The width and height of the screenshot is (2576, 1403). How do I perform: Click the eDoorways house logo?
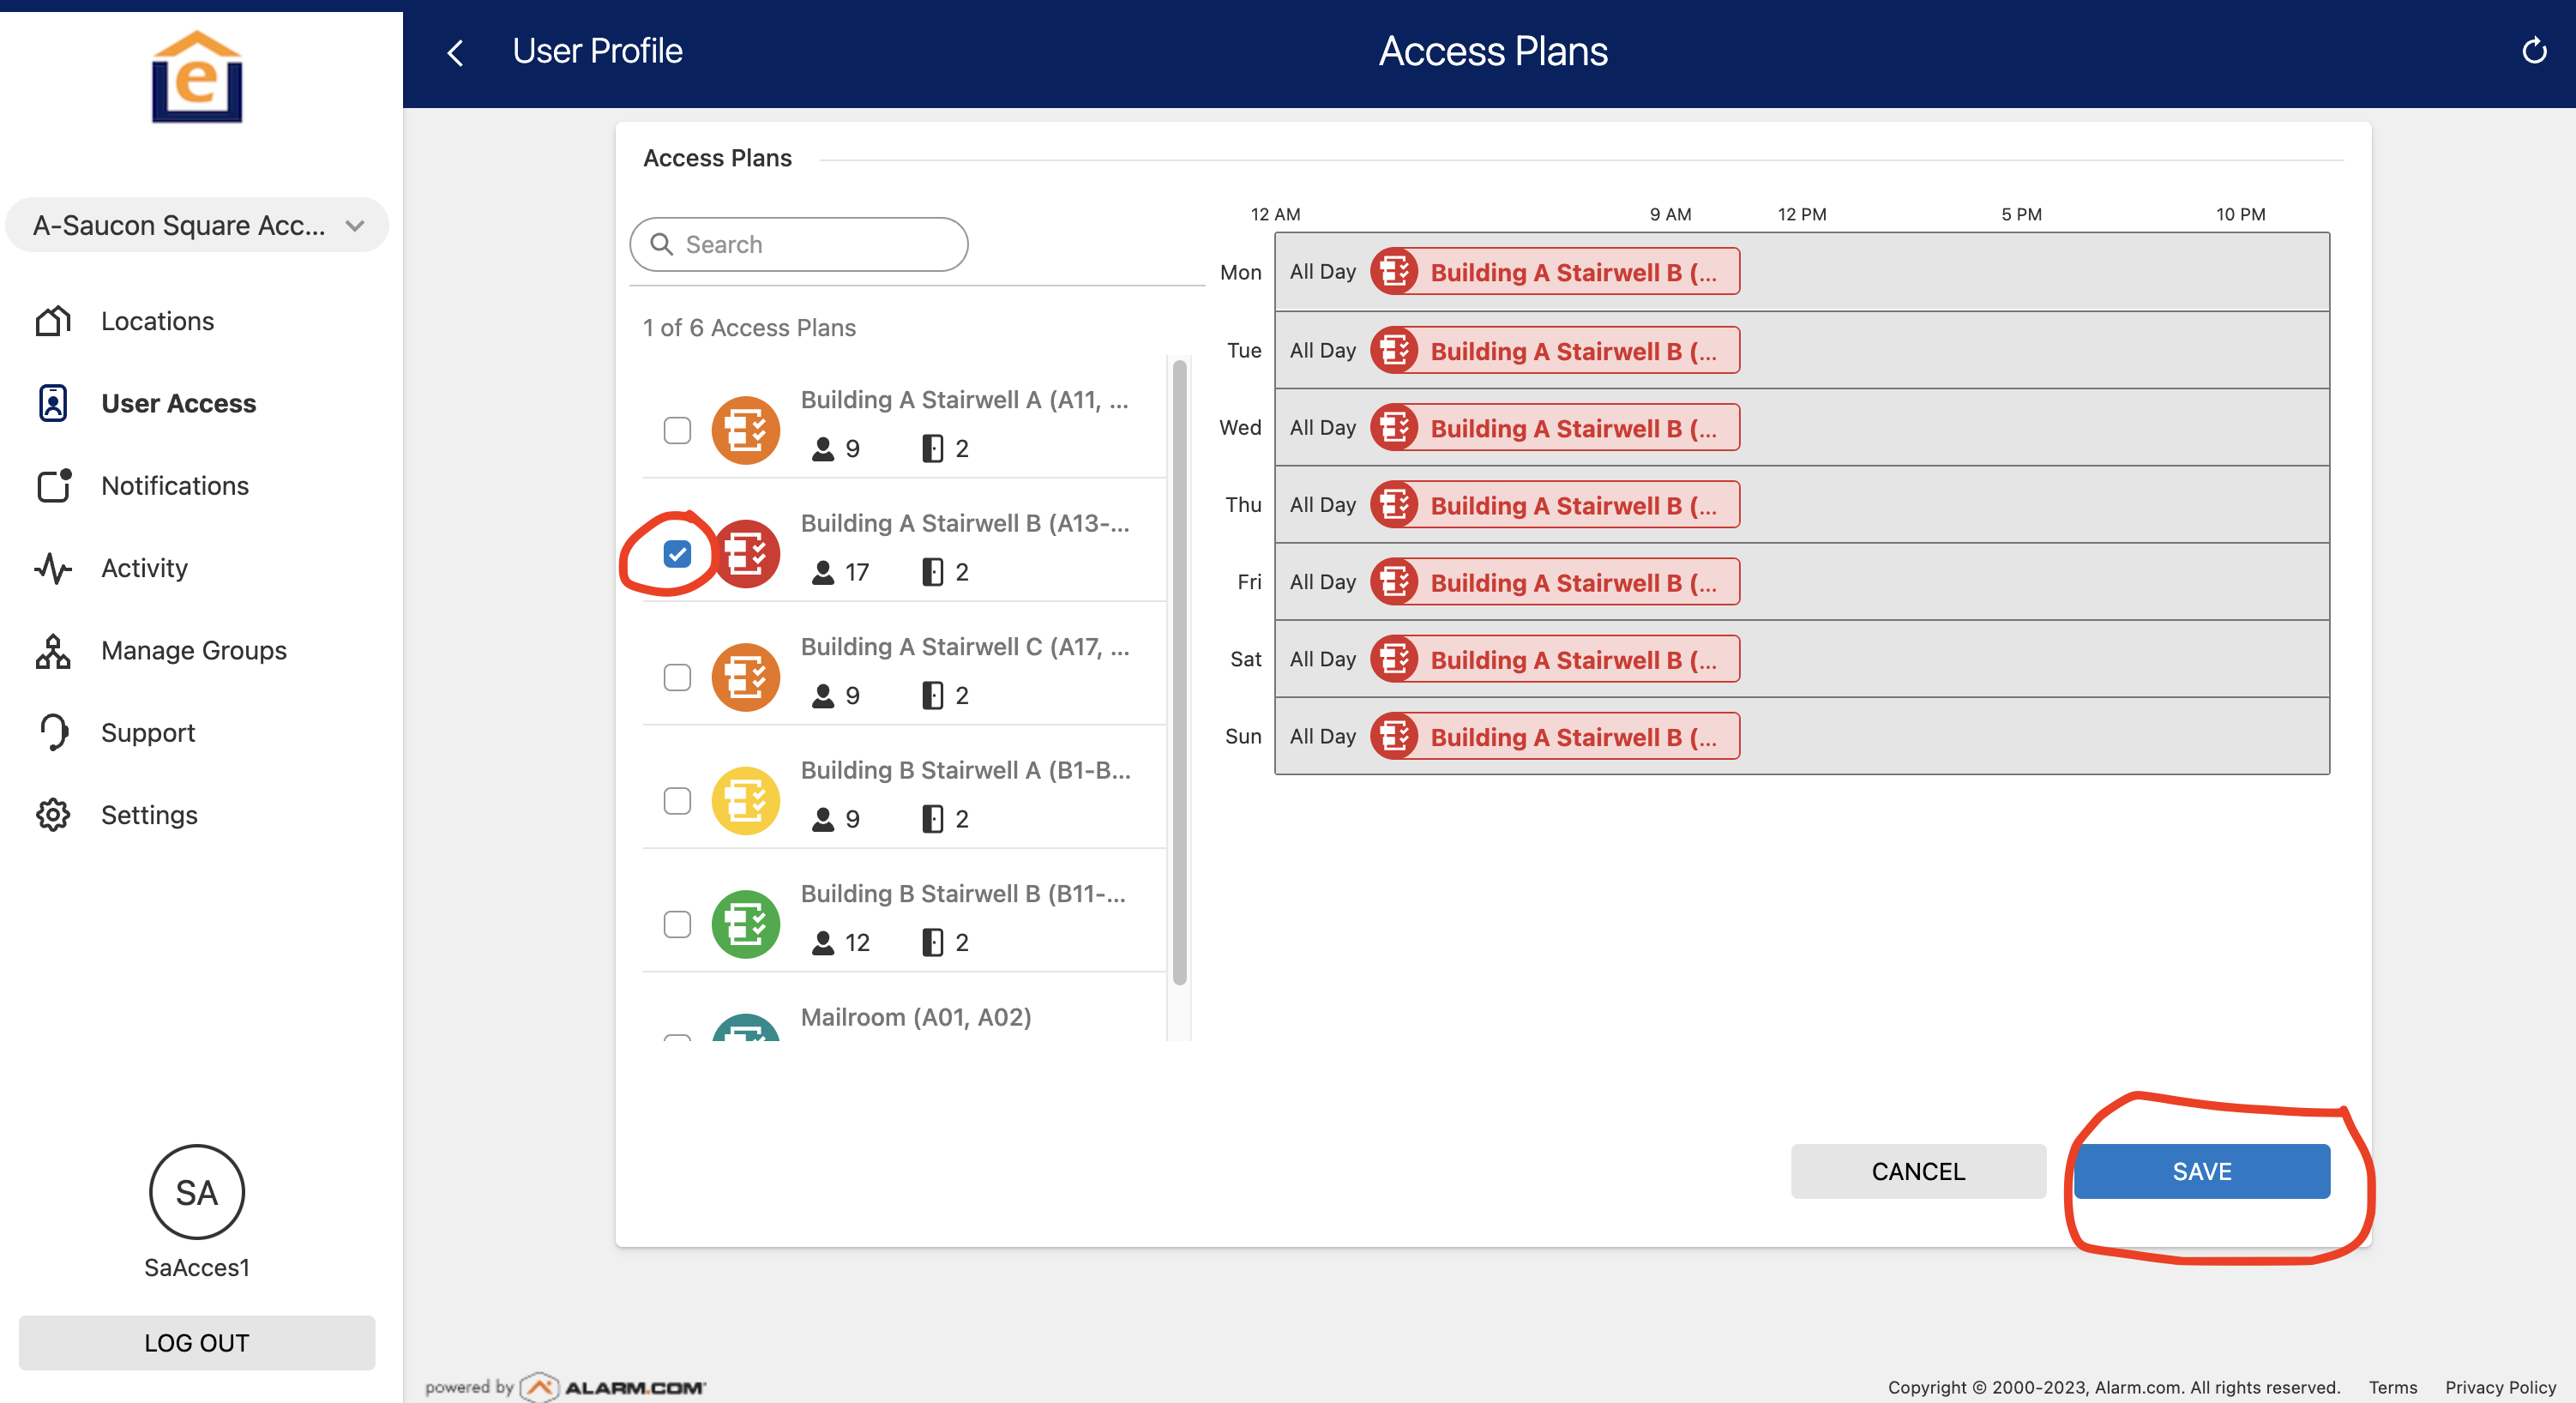[x=197, y=78]
